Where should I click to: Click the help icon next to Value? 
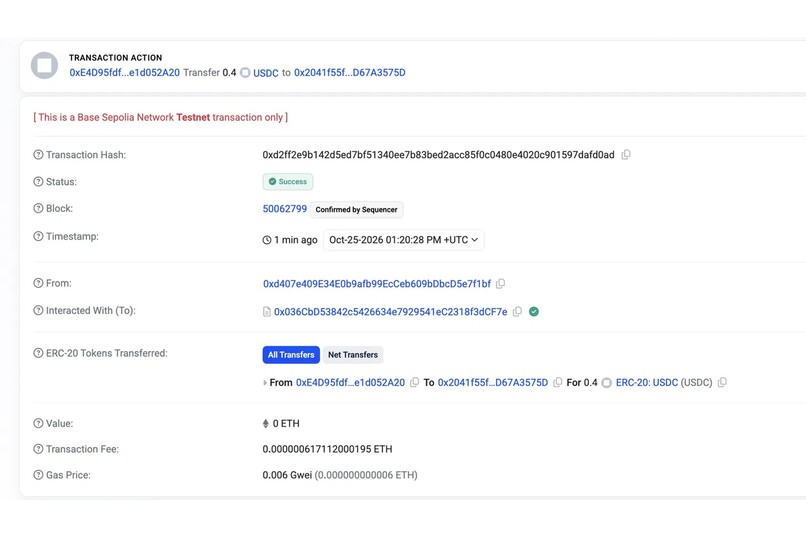coord(38,423)
